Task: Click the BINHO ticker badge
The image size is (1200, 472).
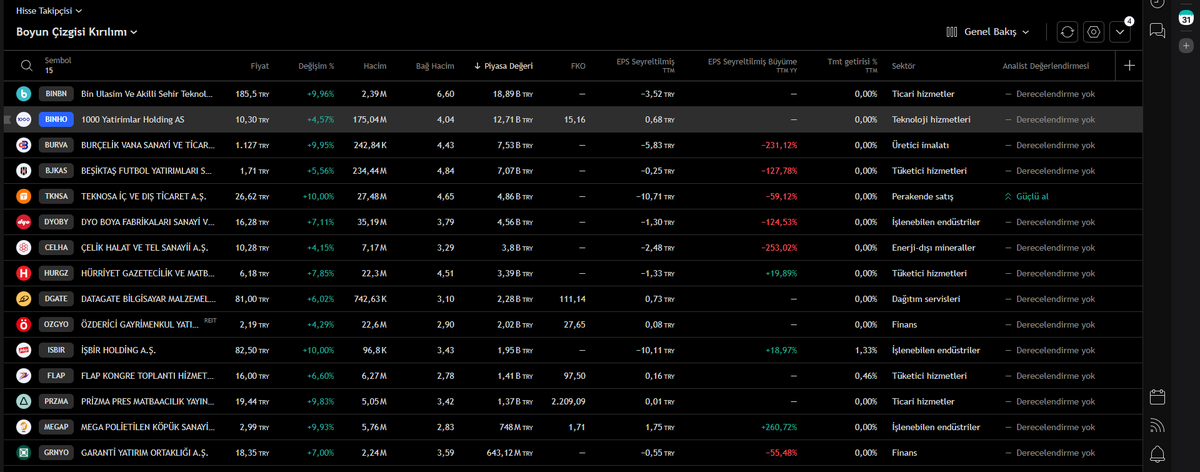Action: tap(57, 119)
